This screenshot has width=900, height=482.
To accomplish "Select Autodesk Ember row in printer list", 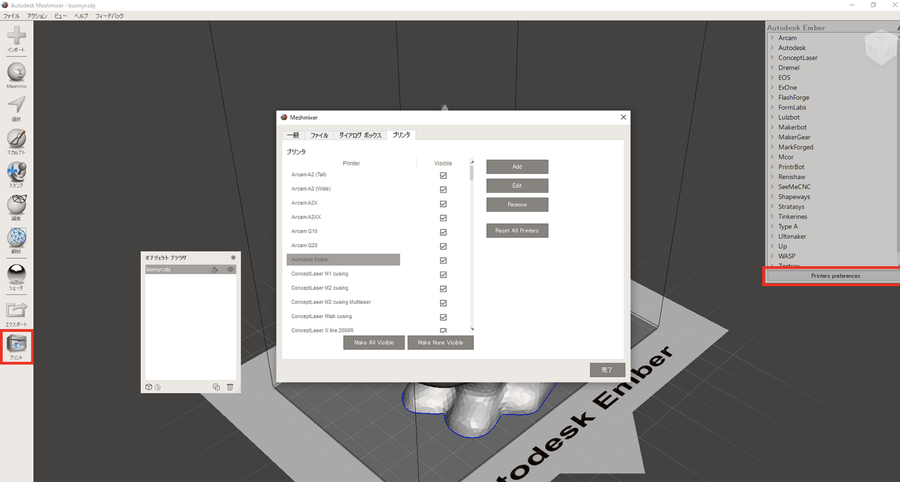I will point(343,259).
